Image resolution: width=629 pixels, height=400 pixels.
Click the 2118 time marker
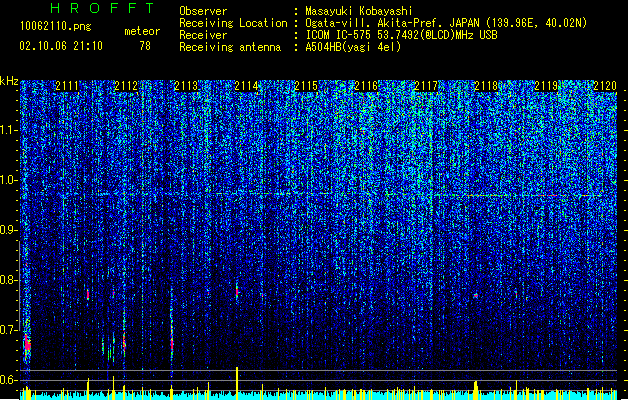point(486,86)
